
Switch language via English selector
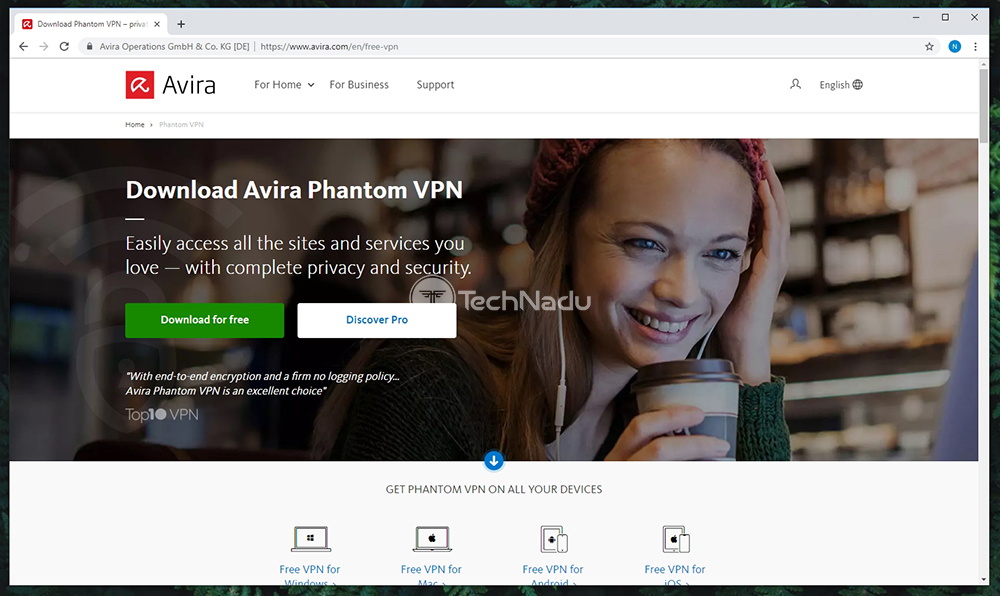click(x=841, y=85)
